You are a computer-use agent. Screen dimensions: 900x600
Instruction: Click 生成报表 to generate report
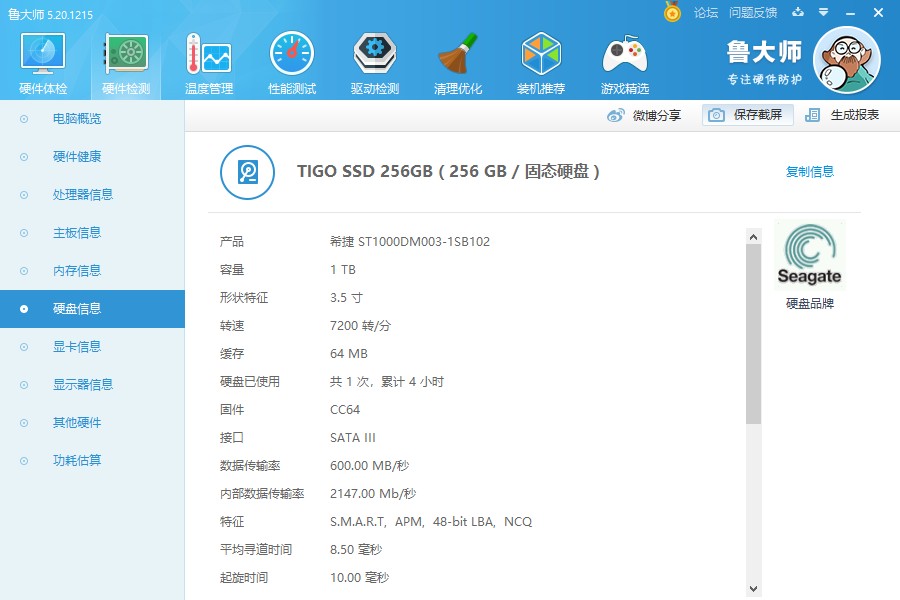(843, 115)
